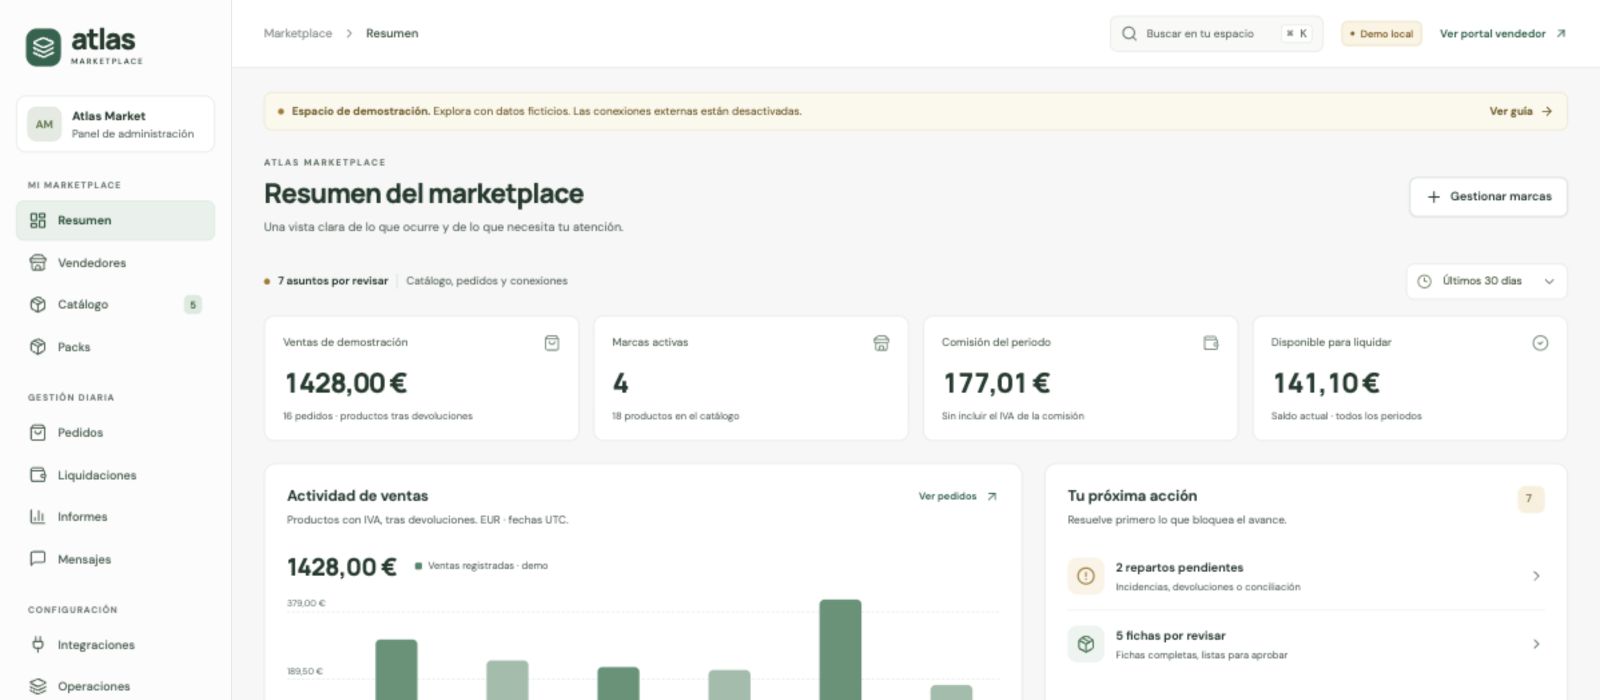Click the Ver pedidos link

958,496
